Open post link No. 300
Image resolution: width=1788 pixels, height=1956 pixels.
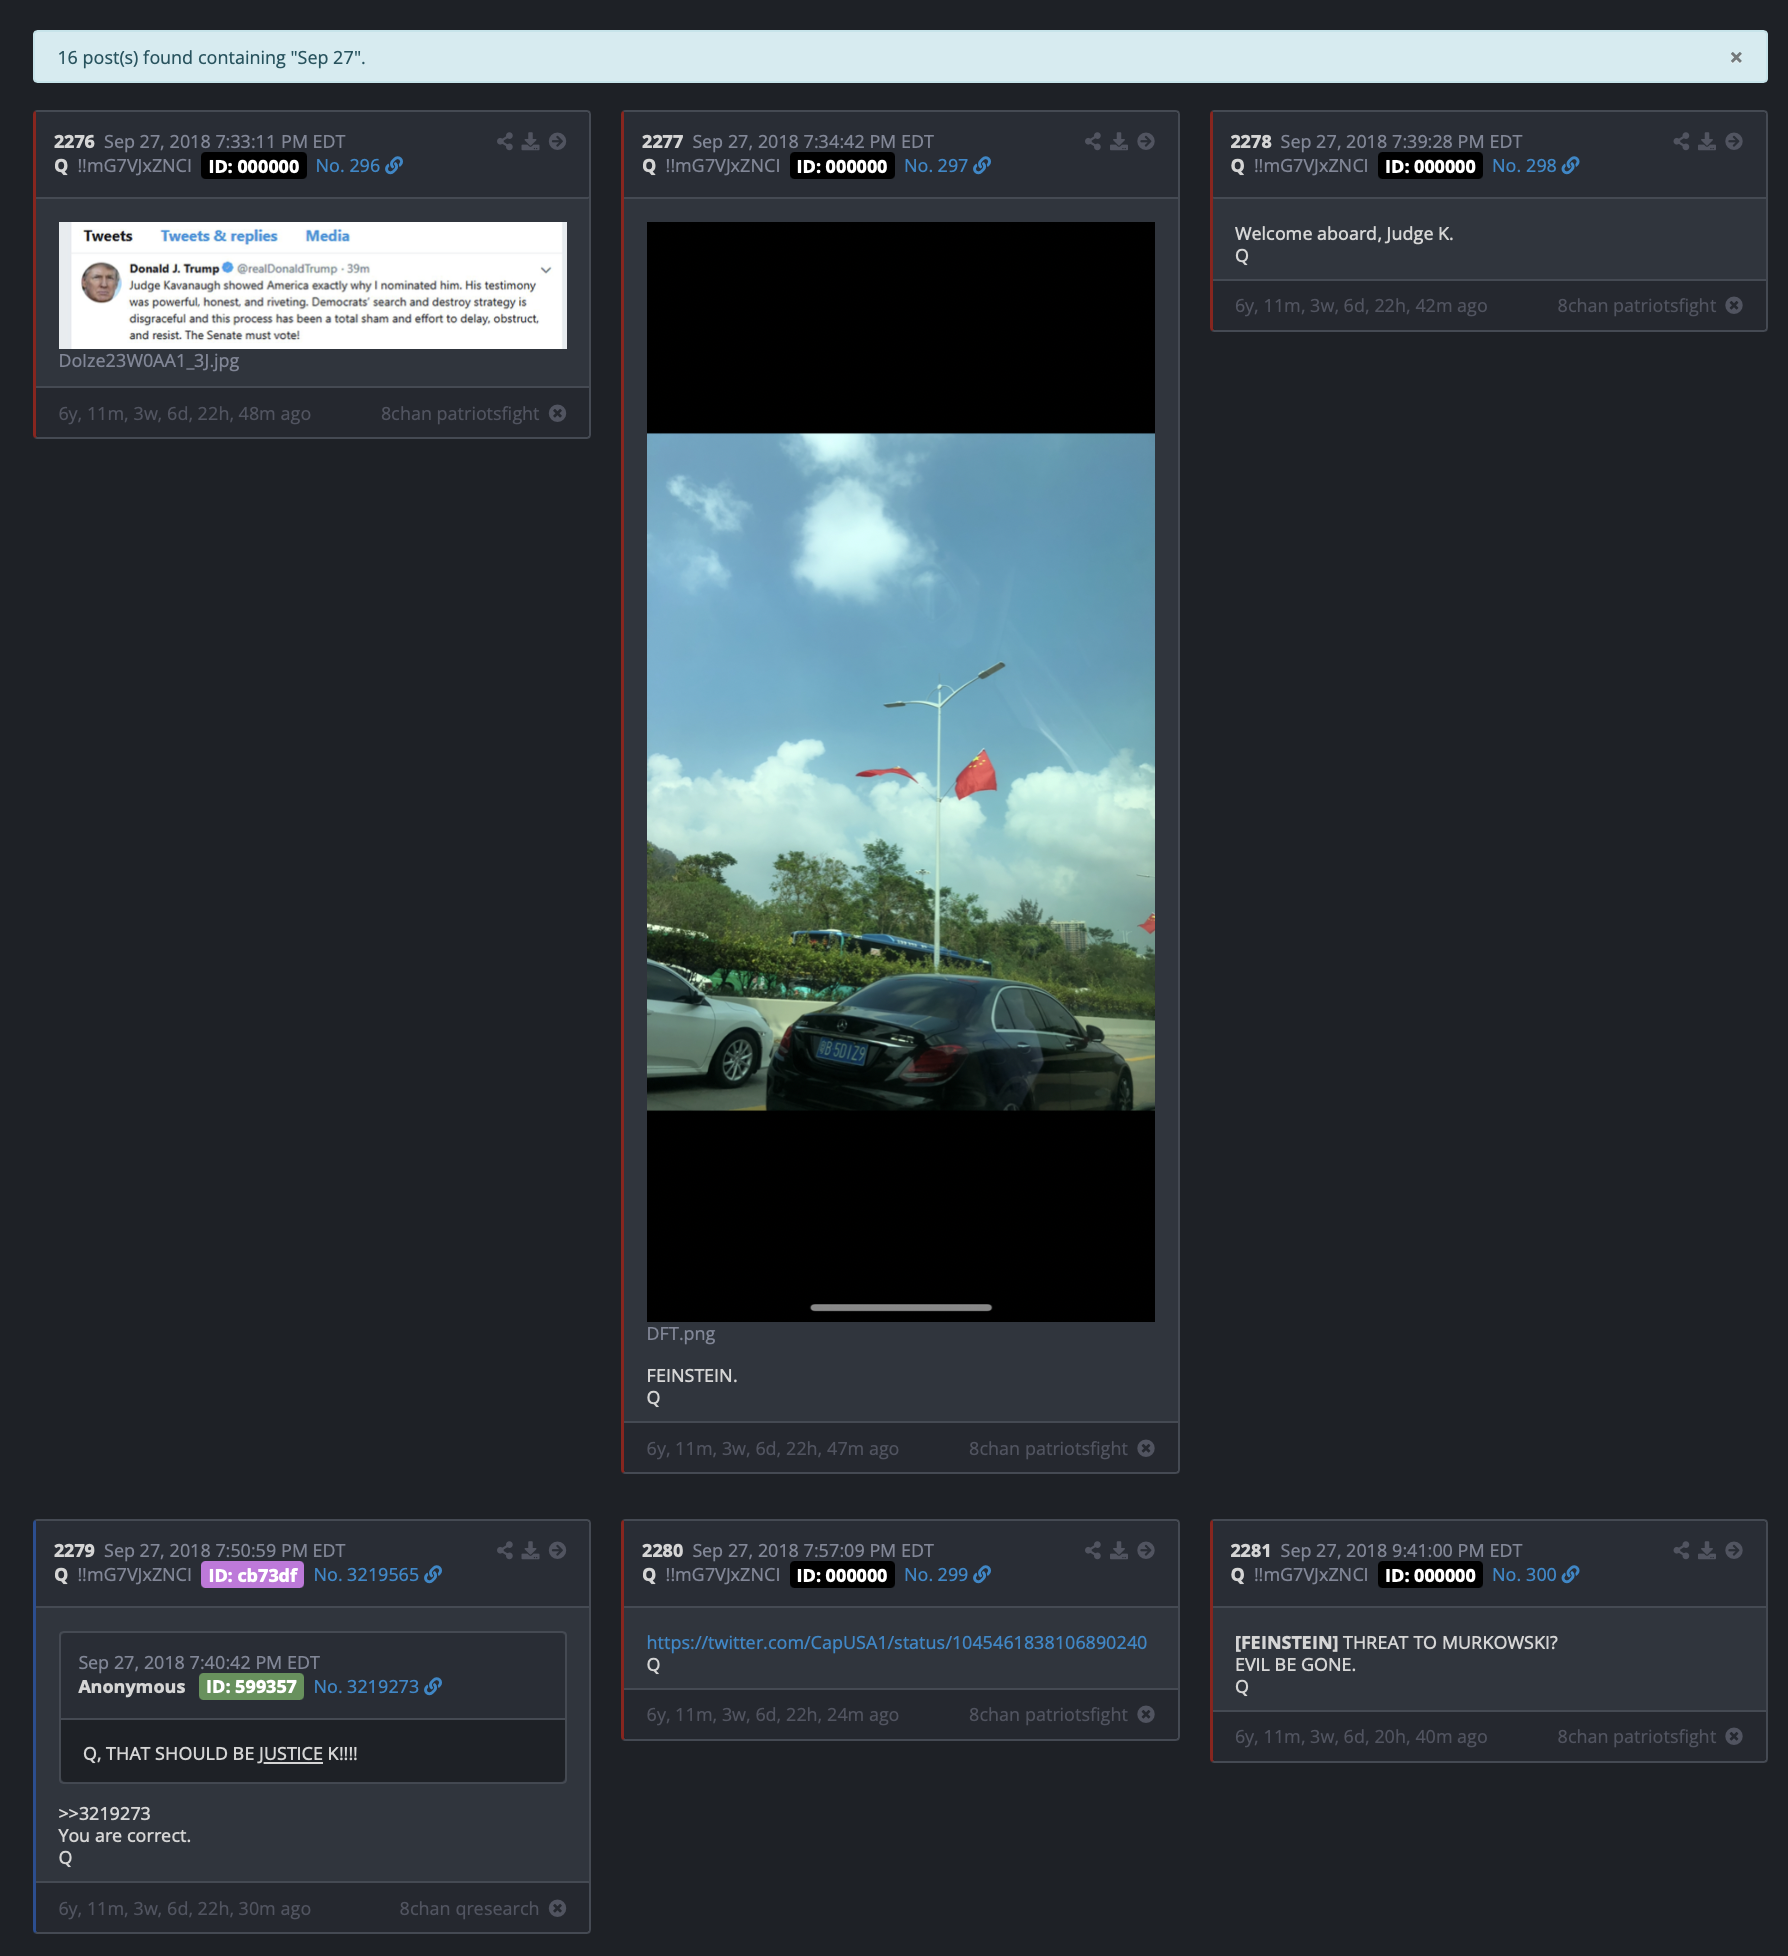[1523, 1575]
